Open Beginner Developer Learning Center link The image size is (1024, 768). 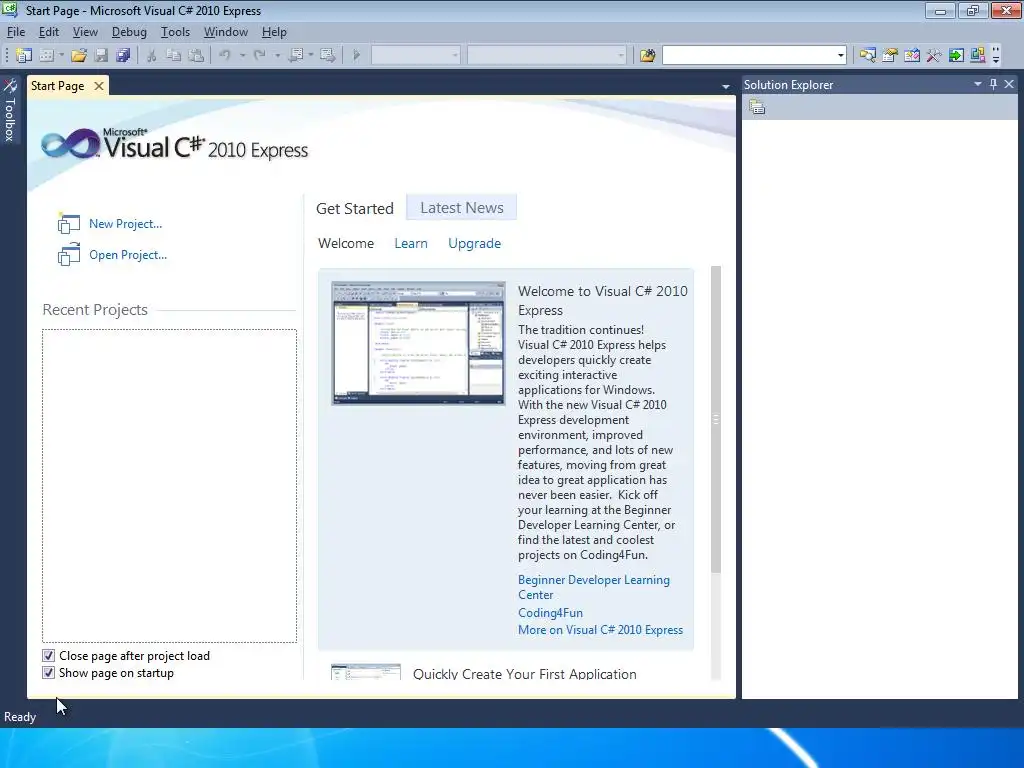click(x=594, y=587)
